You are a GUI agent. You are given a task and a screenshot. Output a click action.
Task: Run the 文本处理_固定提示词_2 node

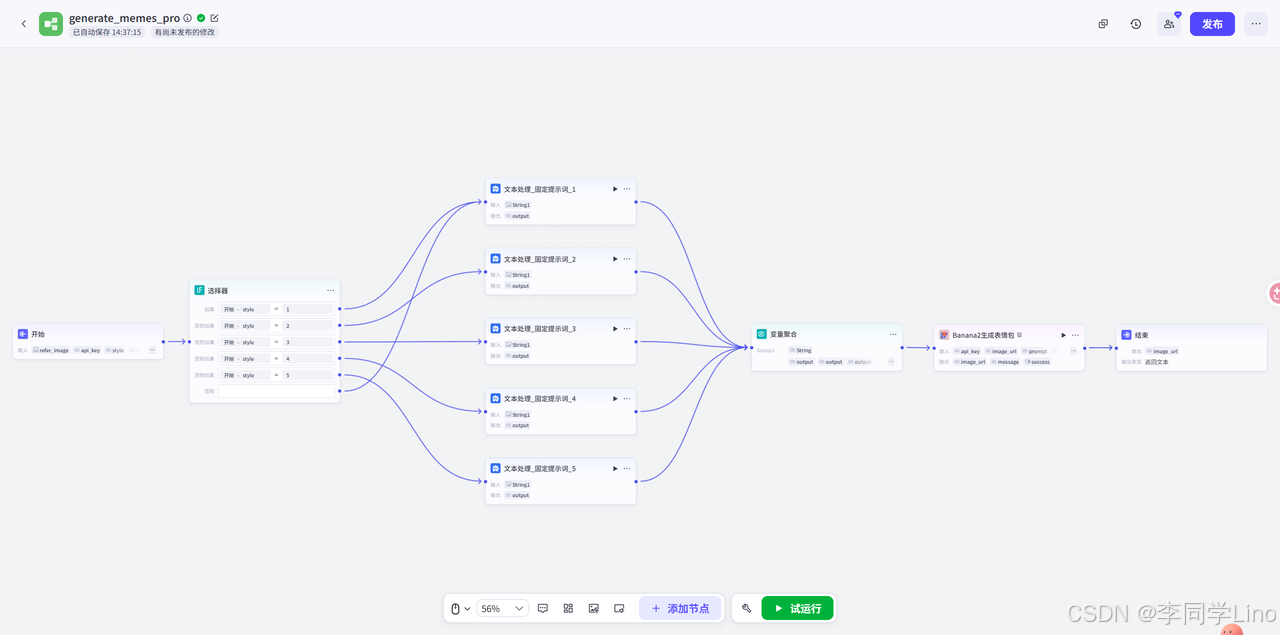coord(615,259)
